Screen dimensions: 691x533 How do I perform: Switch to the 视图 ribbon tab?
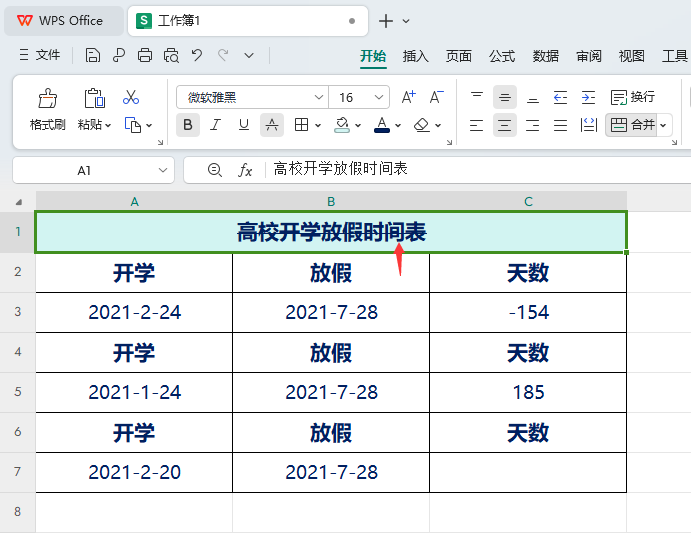[x=632, y=56]
